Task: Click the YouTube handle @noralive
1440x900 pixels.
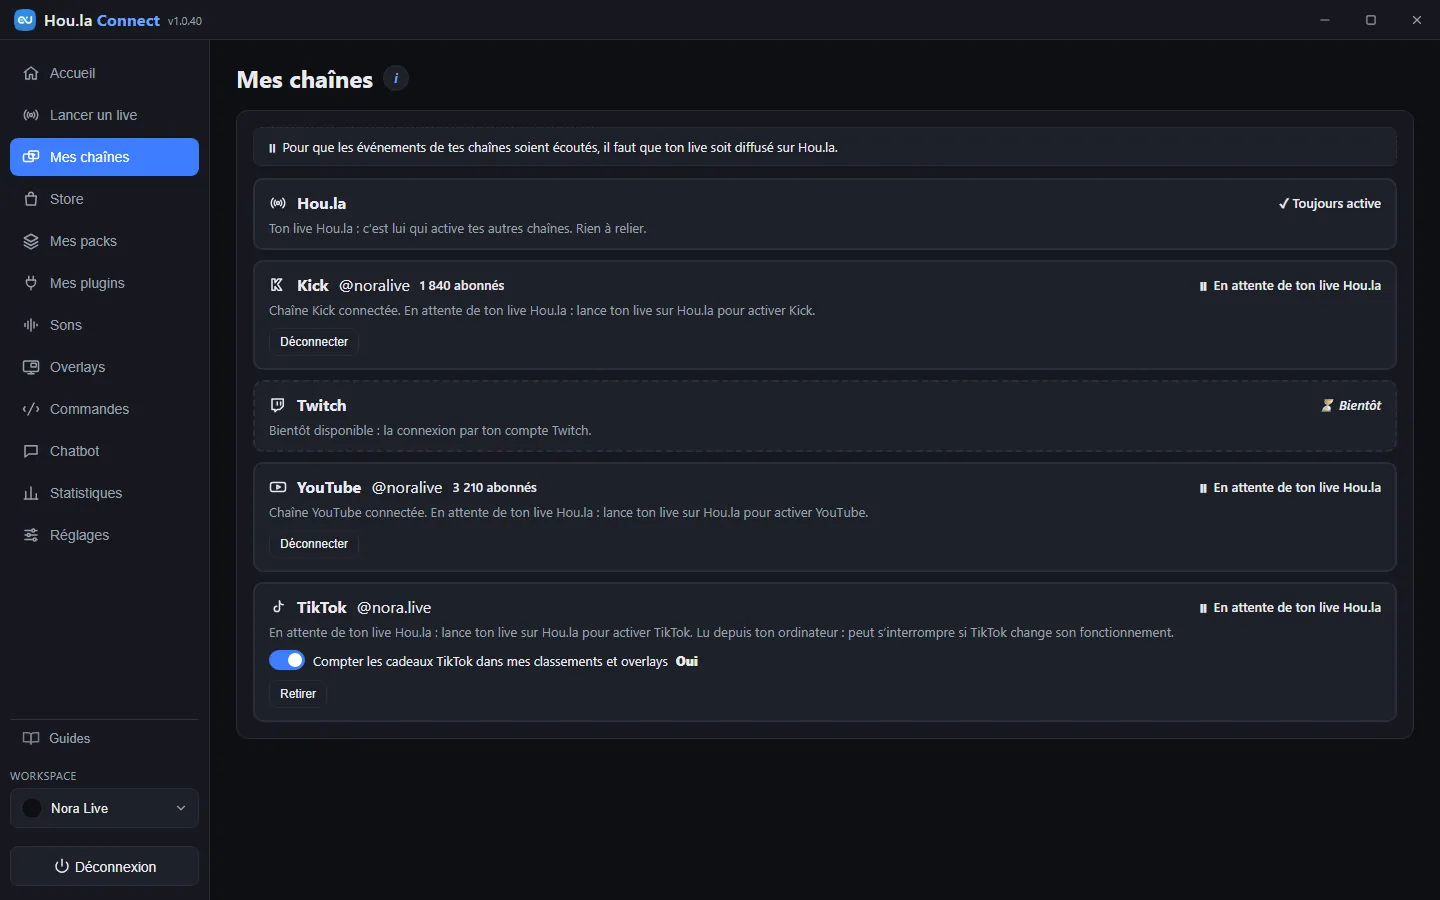Action: [x=407, y=487]
